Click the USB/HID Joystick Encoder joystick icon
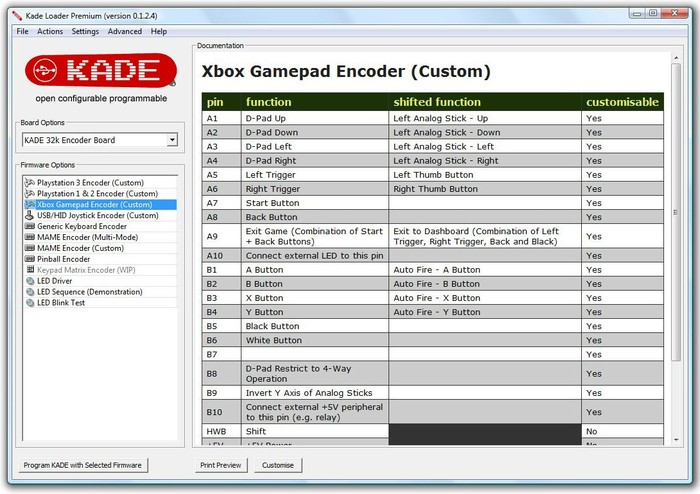 point(30,215)
